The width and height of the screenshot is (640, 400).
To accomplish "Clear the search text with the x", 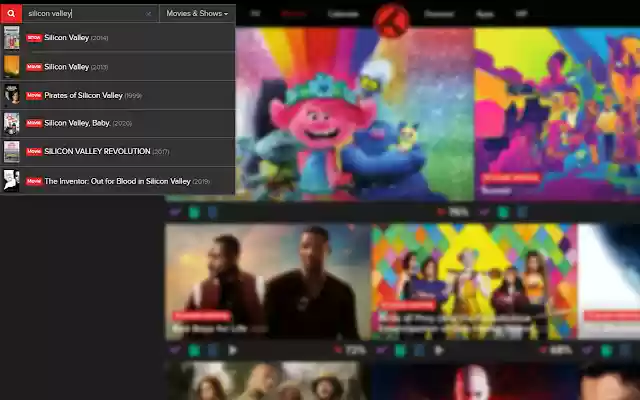I will point(149,14).
